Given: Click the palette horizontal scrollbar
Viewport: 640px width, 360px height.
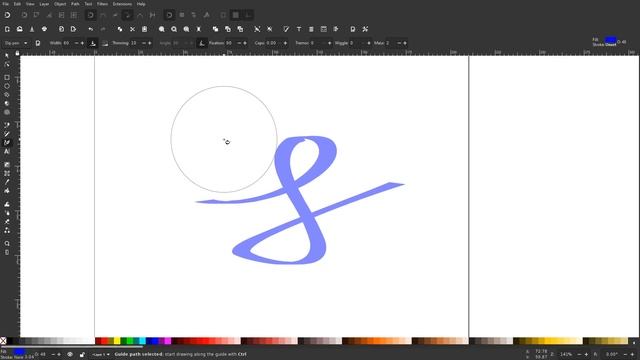Looking at the screenshot, I should click(x=71, y=347).
